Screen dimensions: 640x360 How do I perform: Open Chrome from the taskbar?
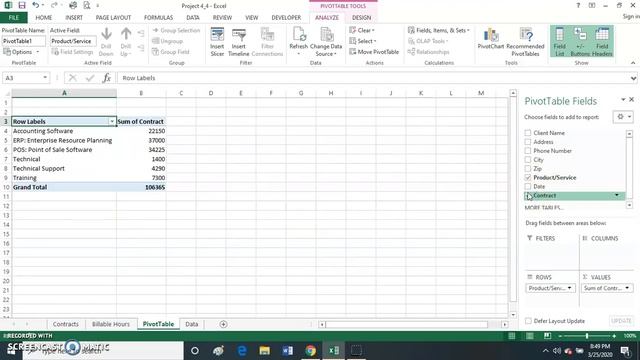(311, 351)
